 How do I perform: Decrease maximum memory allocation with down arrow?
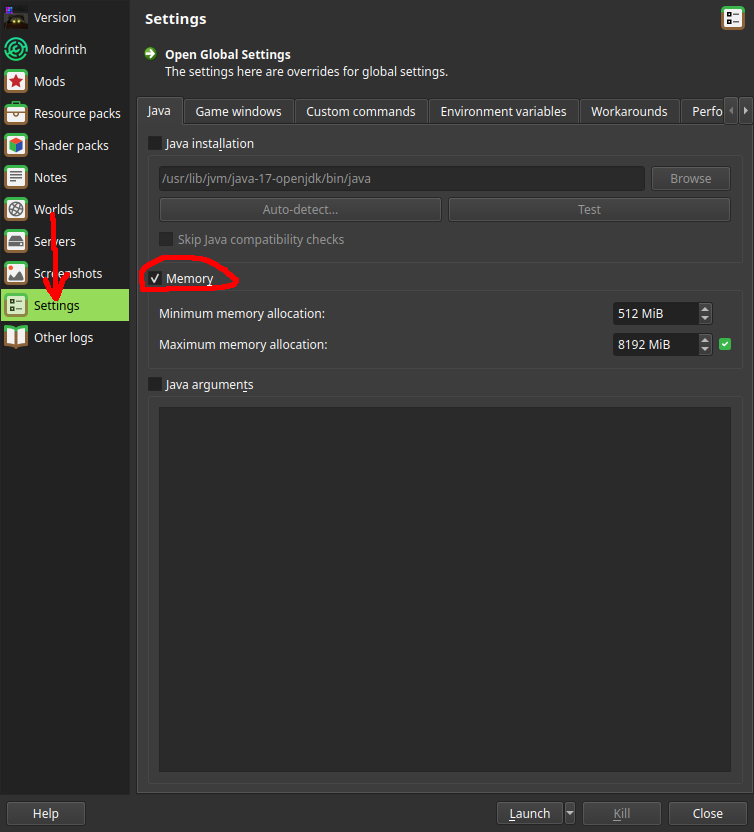(705, 349)
